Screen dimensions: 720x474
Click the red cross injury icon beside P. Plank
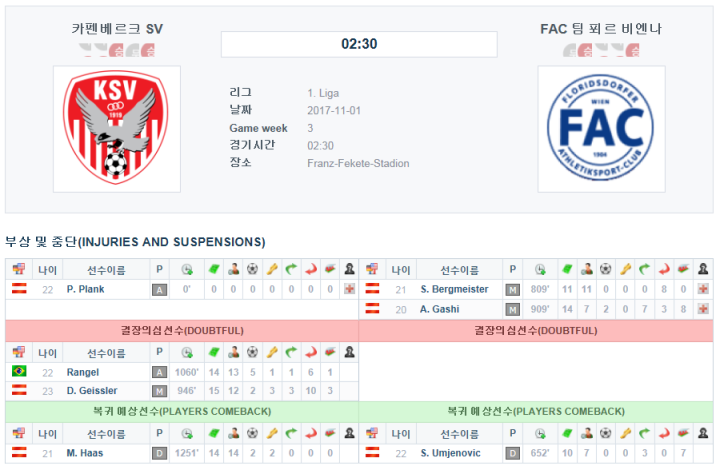(x=349, y=289)
